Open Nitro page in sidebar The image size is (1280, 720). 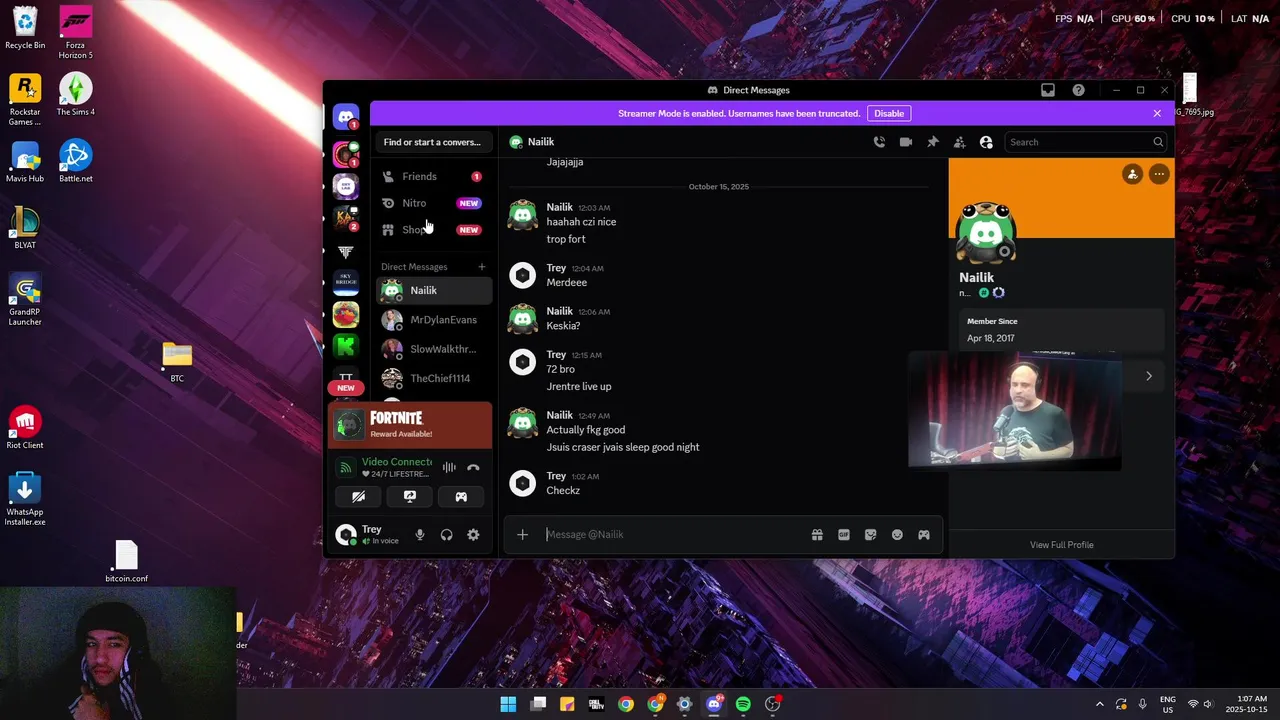pyautogui.click(x=434, y=203)
